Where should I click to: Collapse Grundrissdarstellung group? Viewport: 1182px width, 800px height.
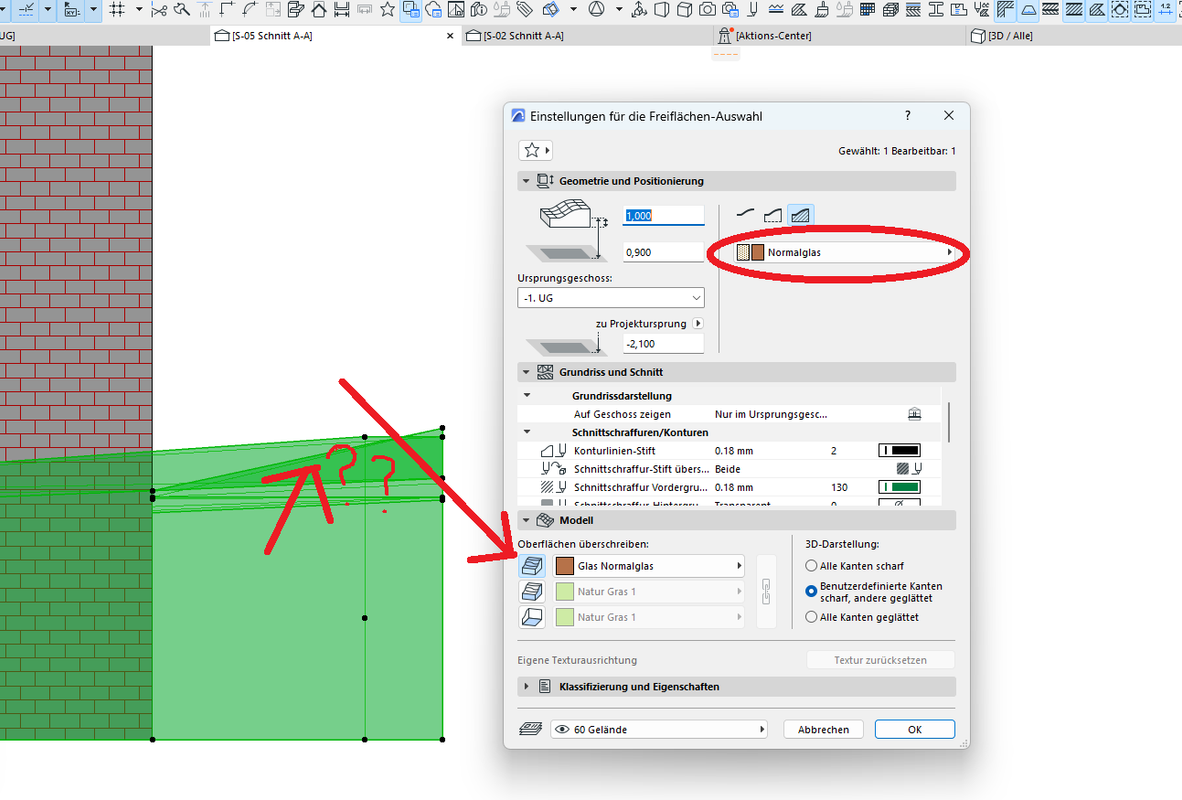(527, 395)
